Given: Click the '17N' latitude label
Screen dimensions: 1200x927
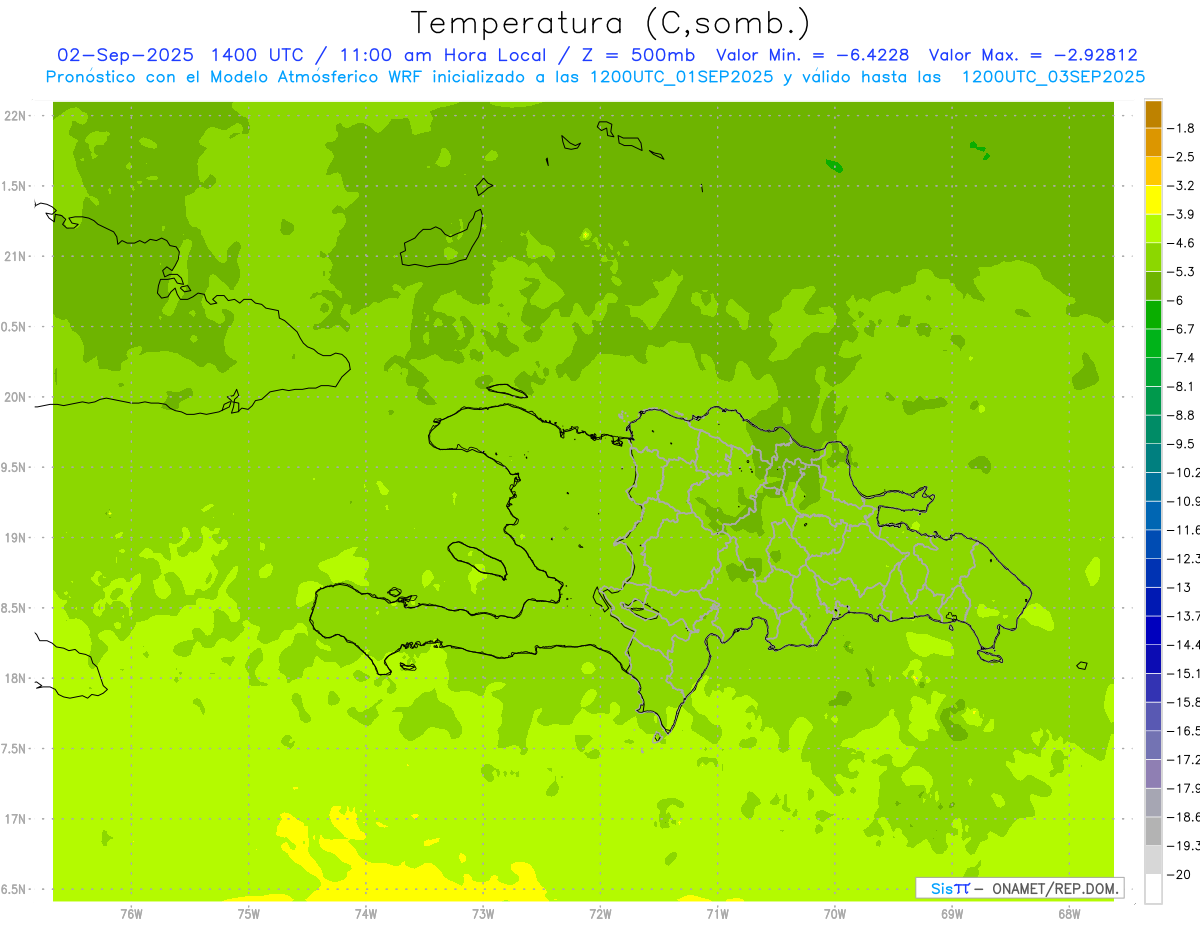Looking at the screenshot, I should 15,819.
